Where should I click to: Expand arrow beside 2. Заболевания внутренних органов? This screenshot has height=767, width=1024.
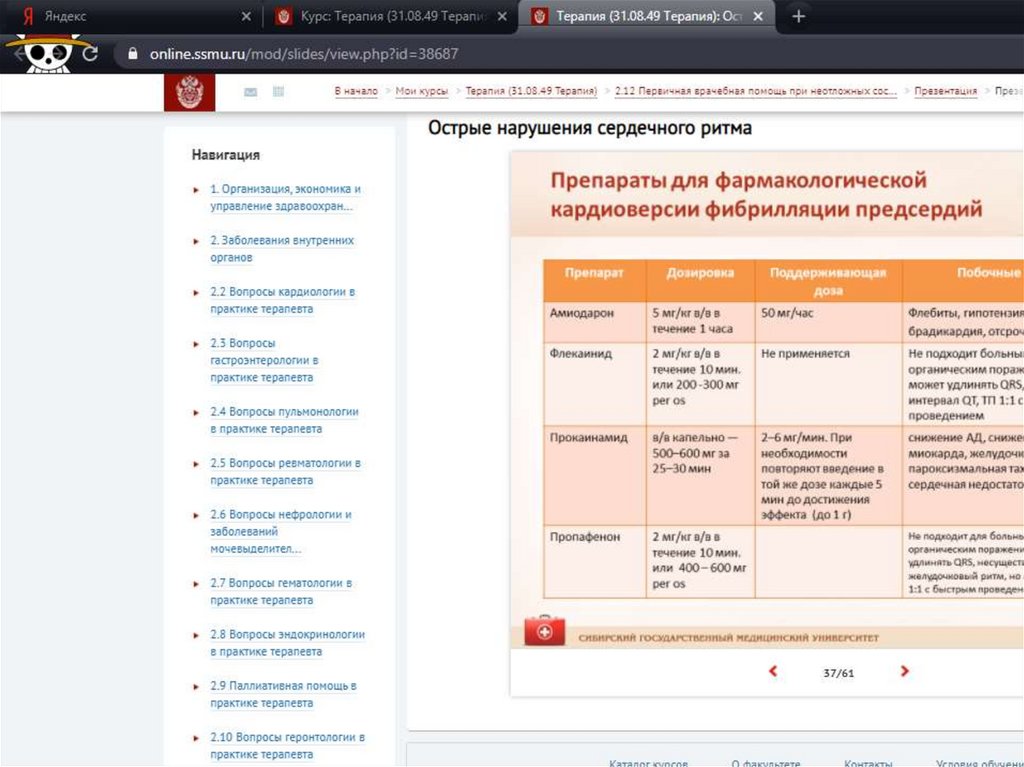(196, 242)
